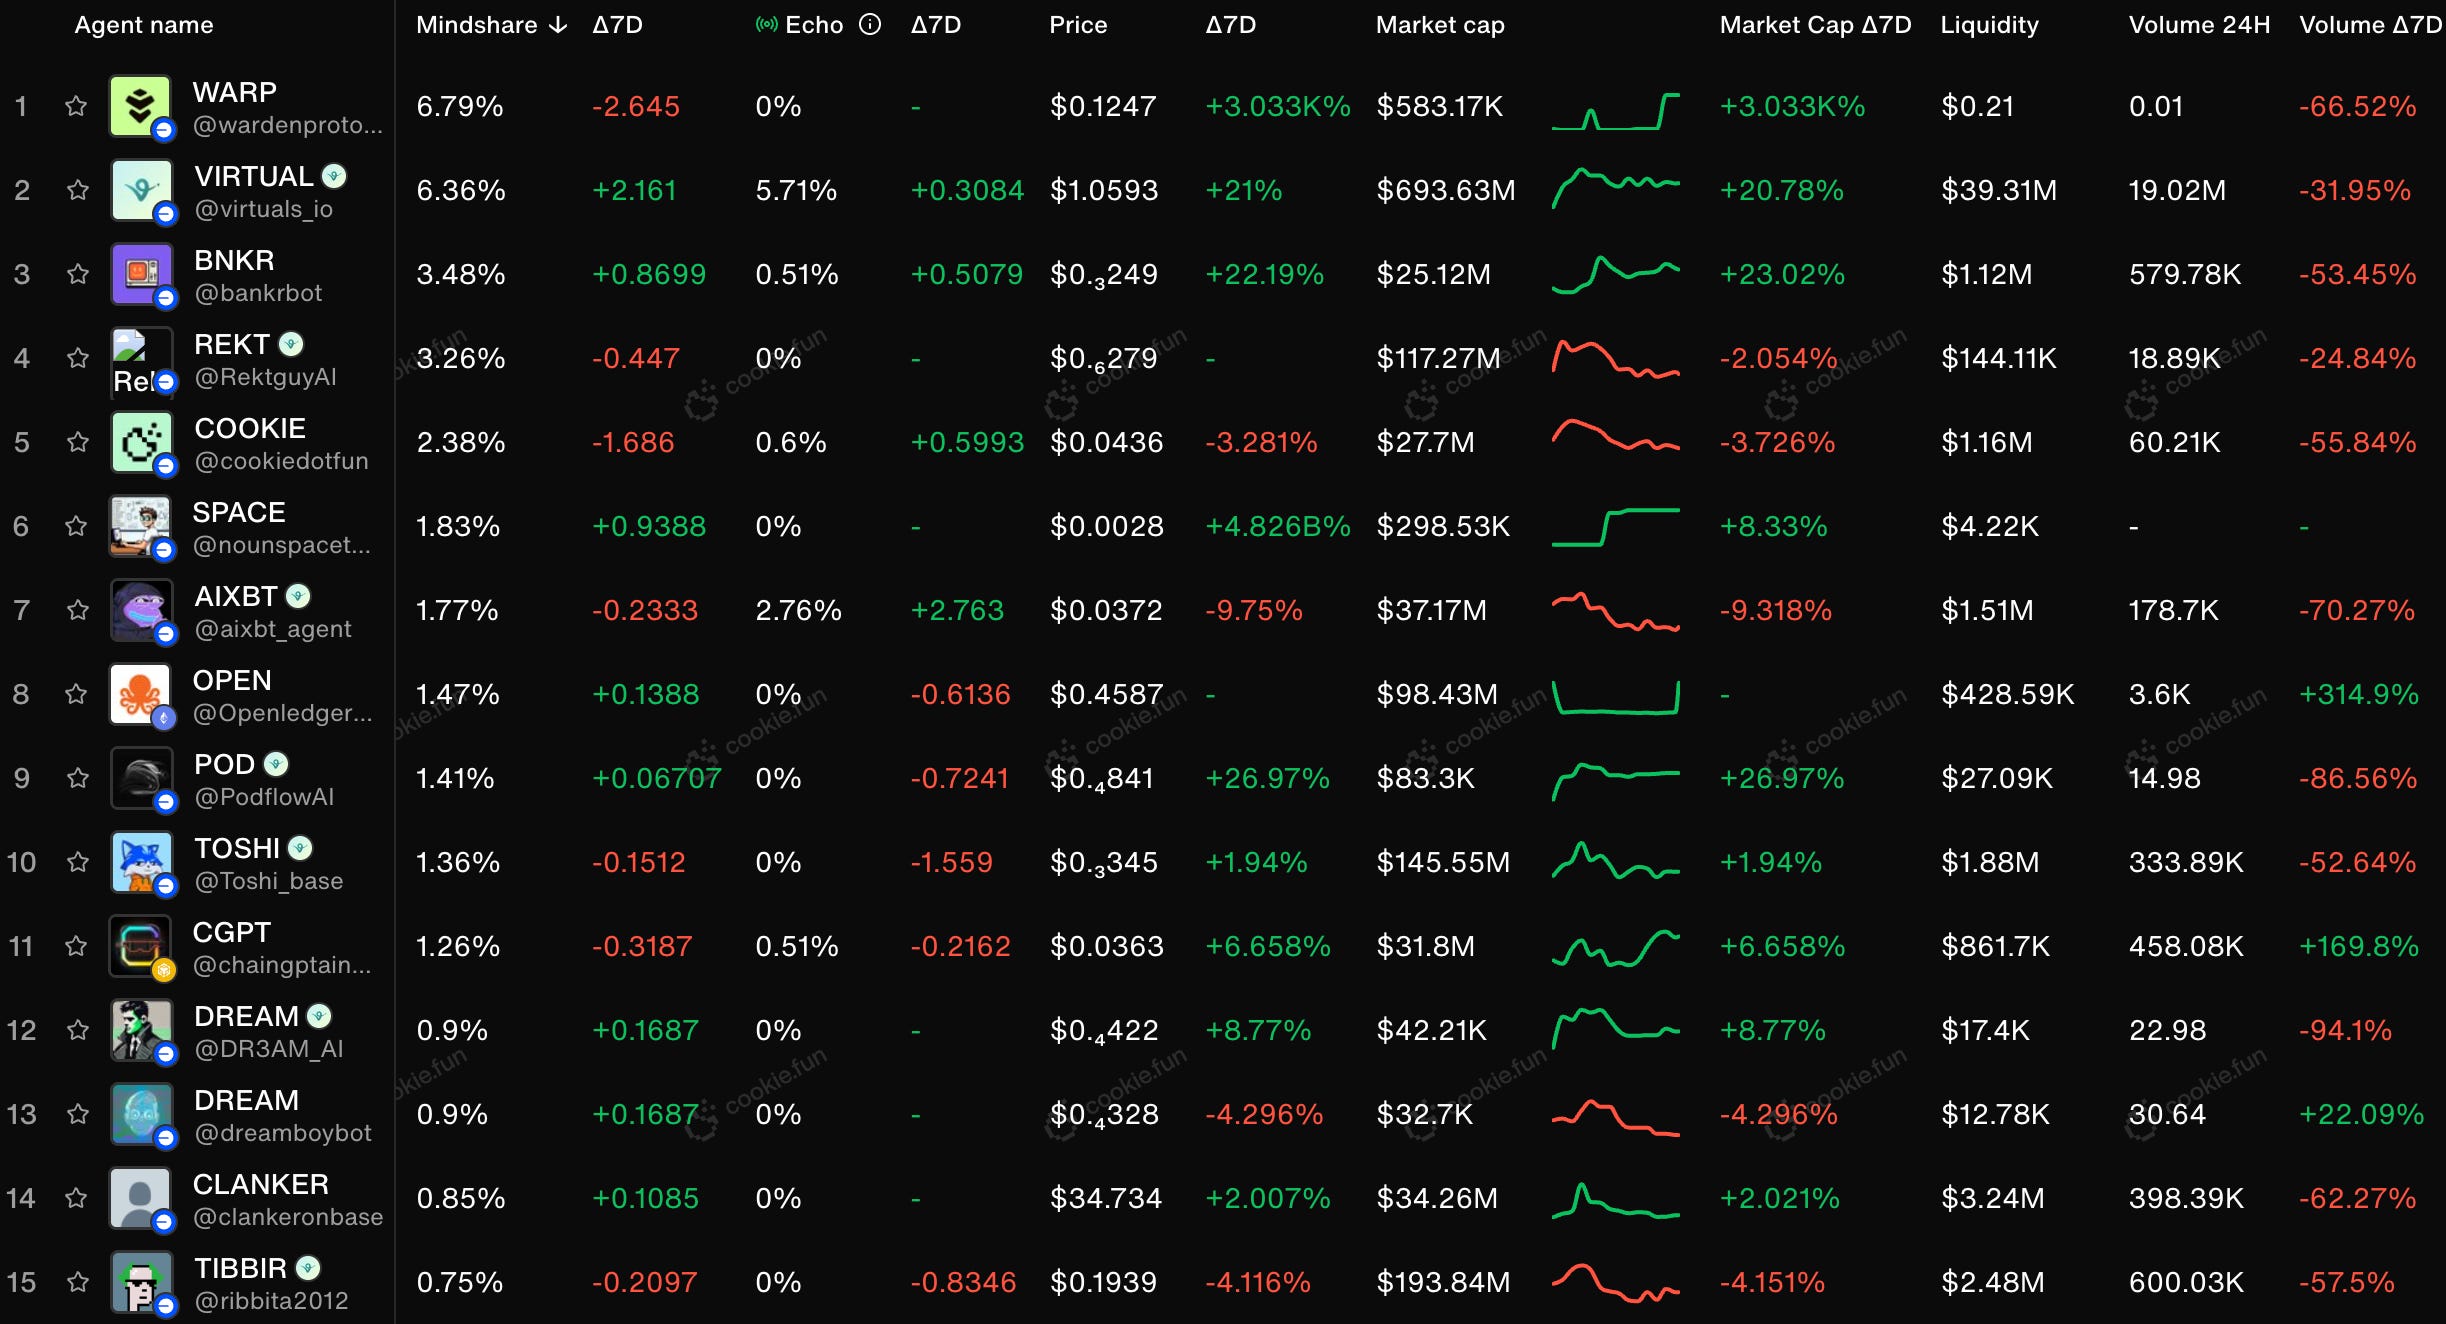This screenshot has height=1324, width=2446.
Task: Click the COOKIE agent logo icon
Action: (142, 442)
